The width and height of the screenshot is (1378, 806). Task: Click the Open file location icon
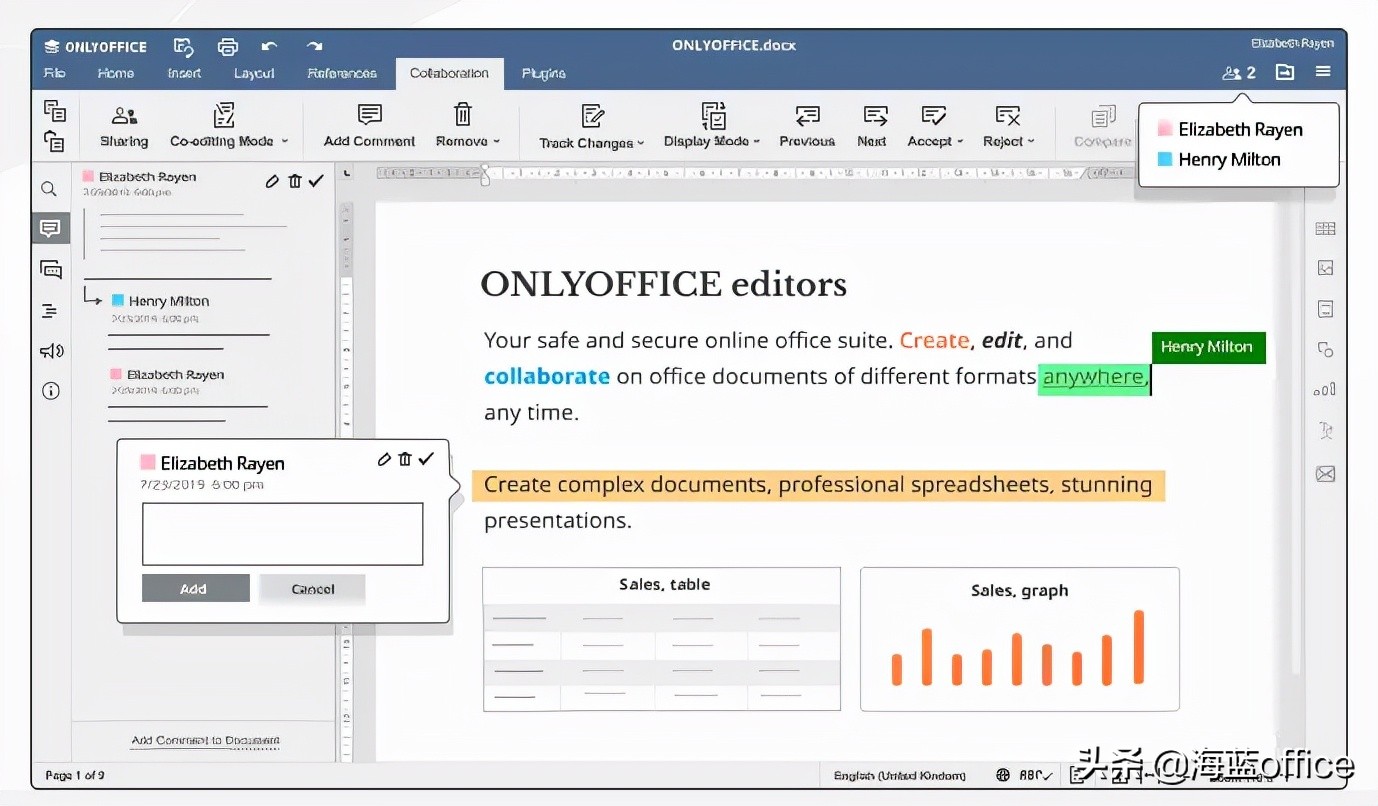pyautogui.click(x=1284, y=72)
